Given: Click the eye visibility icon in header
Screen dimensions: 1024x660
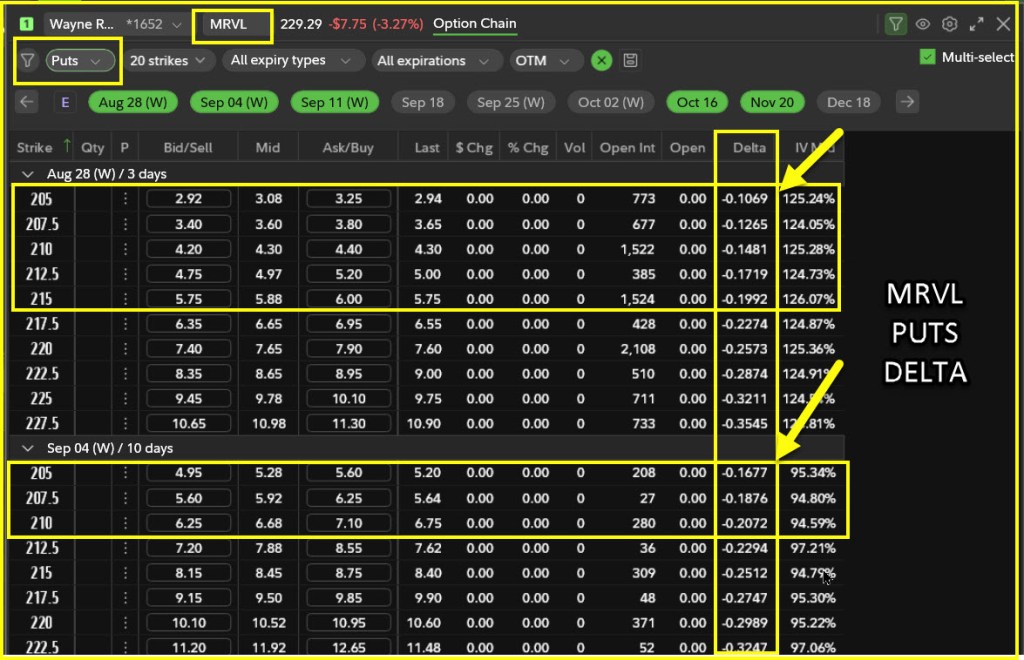Looking at the screenshot, I should point(923,24).
